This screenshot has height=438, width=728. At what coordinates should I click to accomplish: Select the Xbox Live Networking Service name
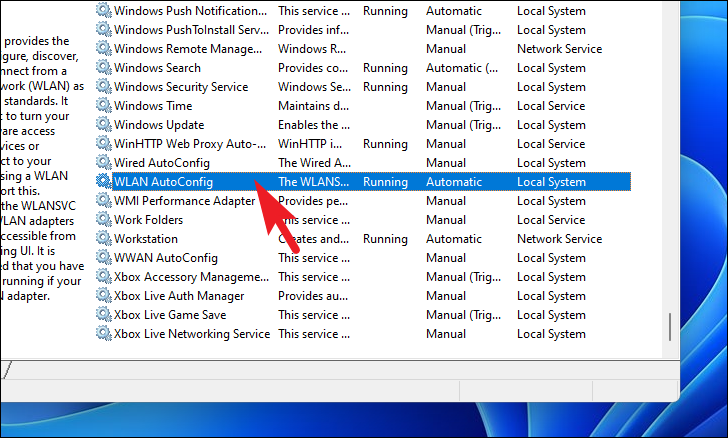[x=192, y=334]
